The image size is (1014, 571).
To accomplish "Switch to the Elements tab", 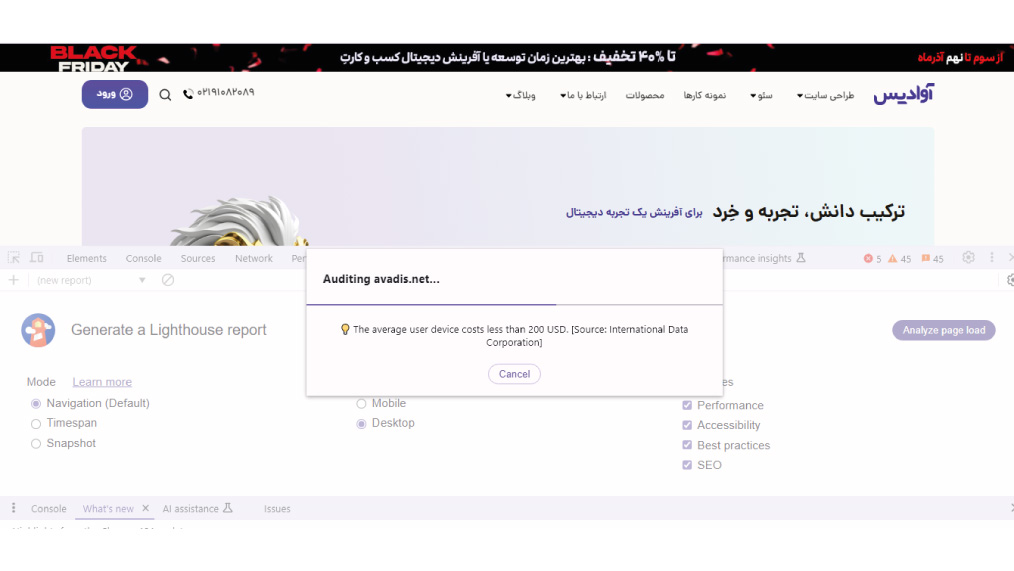I will (x=86, y=258).
